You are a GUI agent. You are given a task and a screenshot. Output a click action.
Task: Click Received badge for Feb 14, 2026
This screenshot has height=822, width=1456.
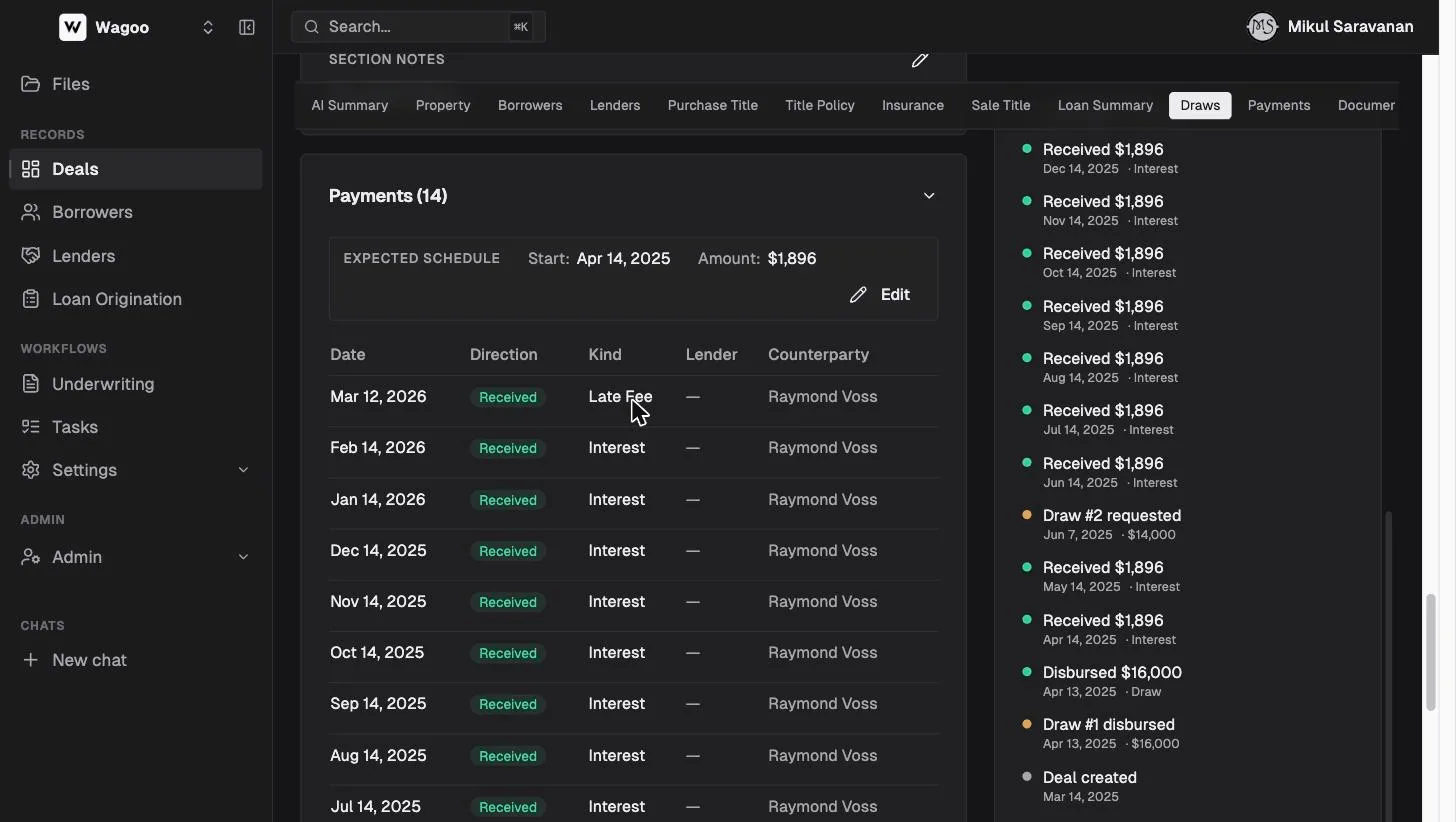coord(508,448)
